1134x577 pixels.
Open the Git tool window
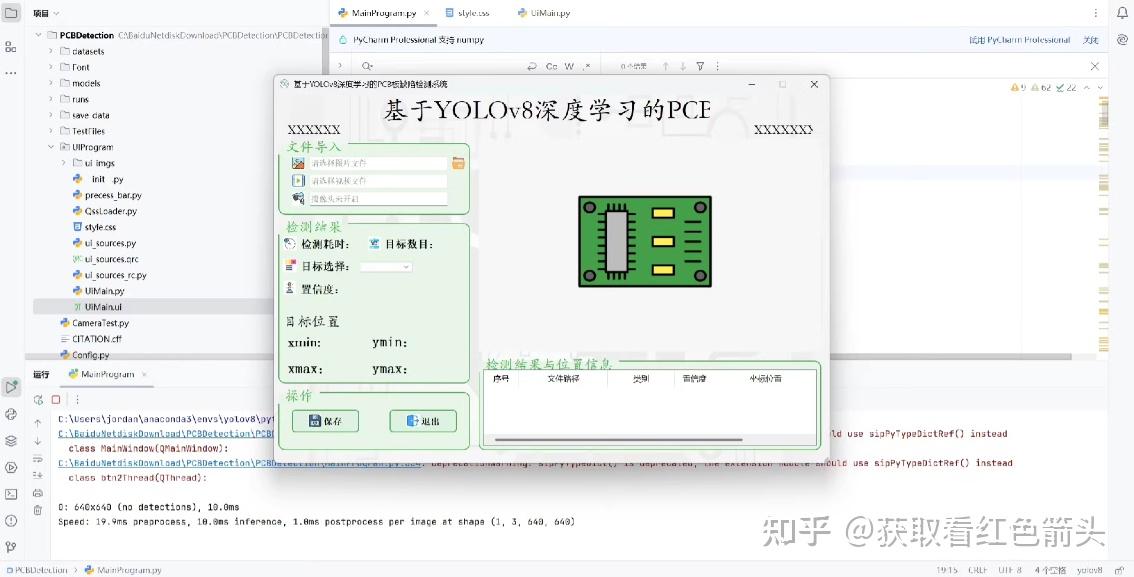coord(12,546)
